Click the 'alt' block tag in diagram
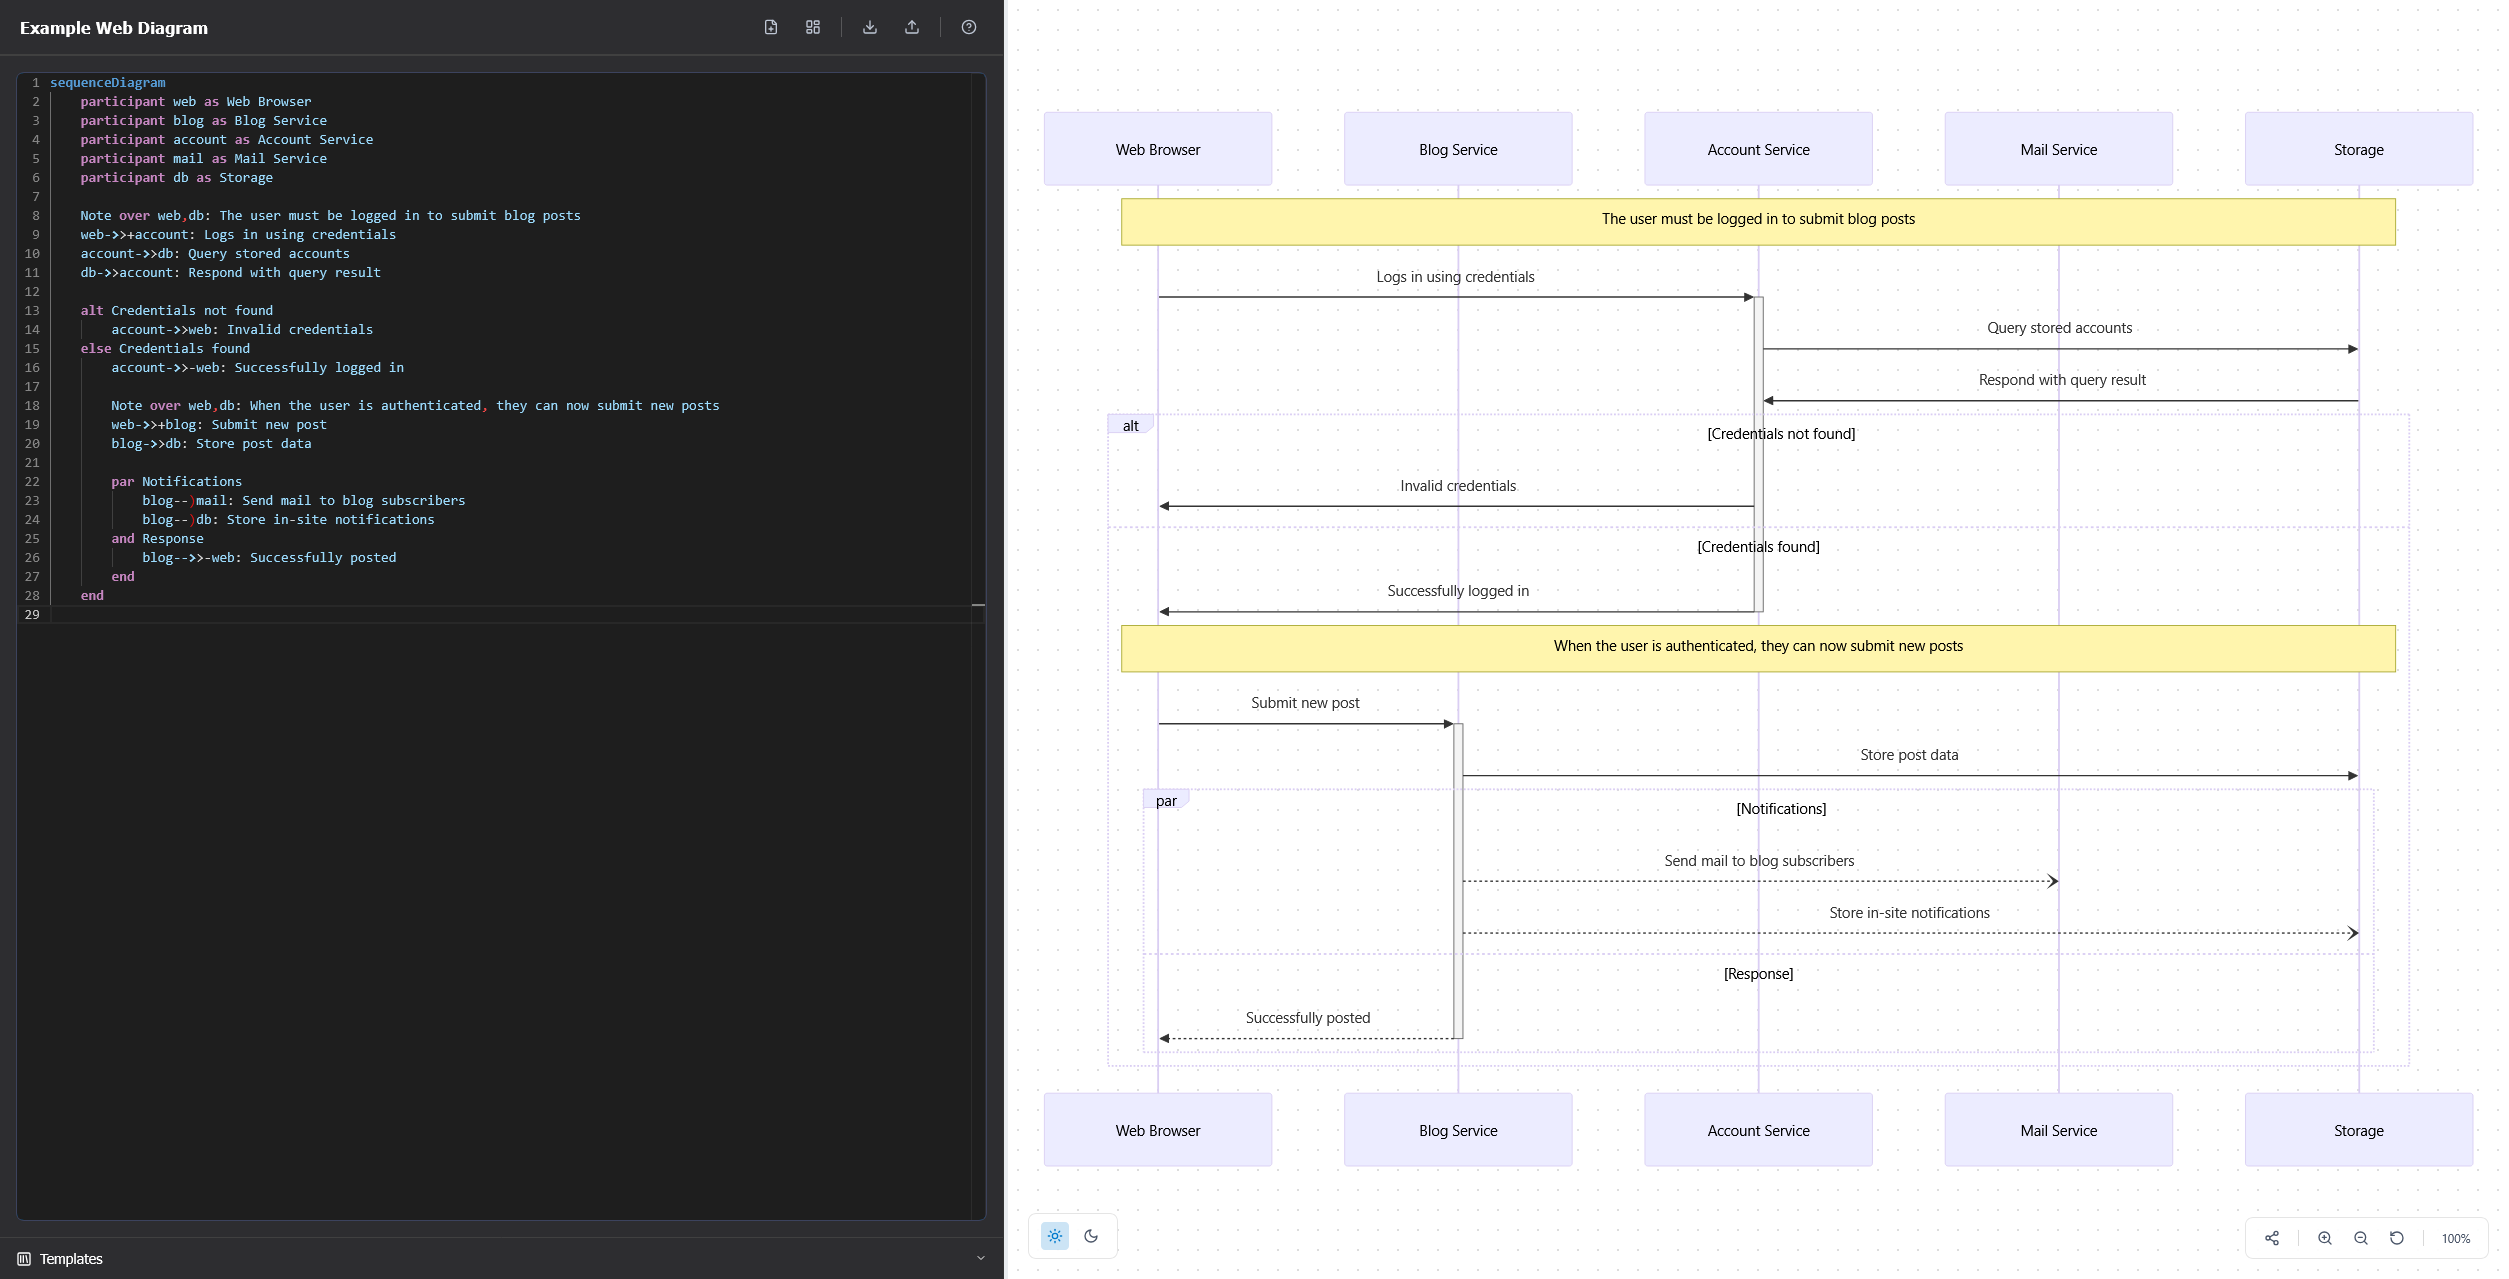 [1130, 425]
